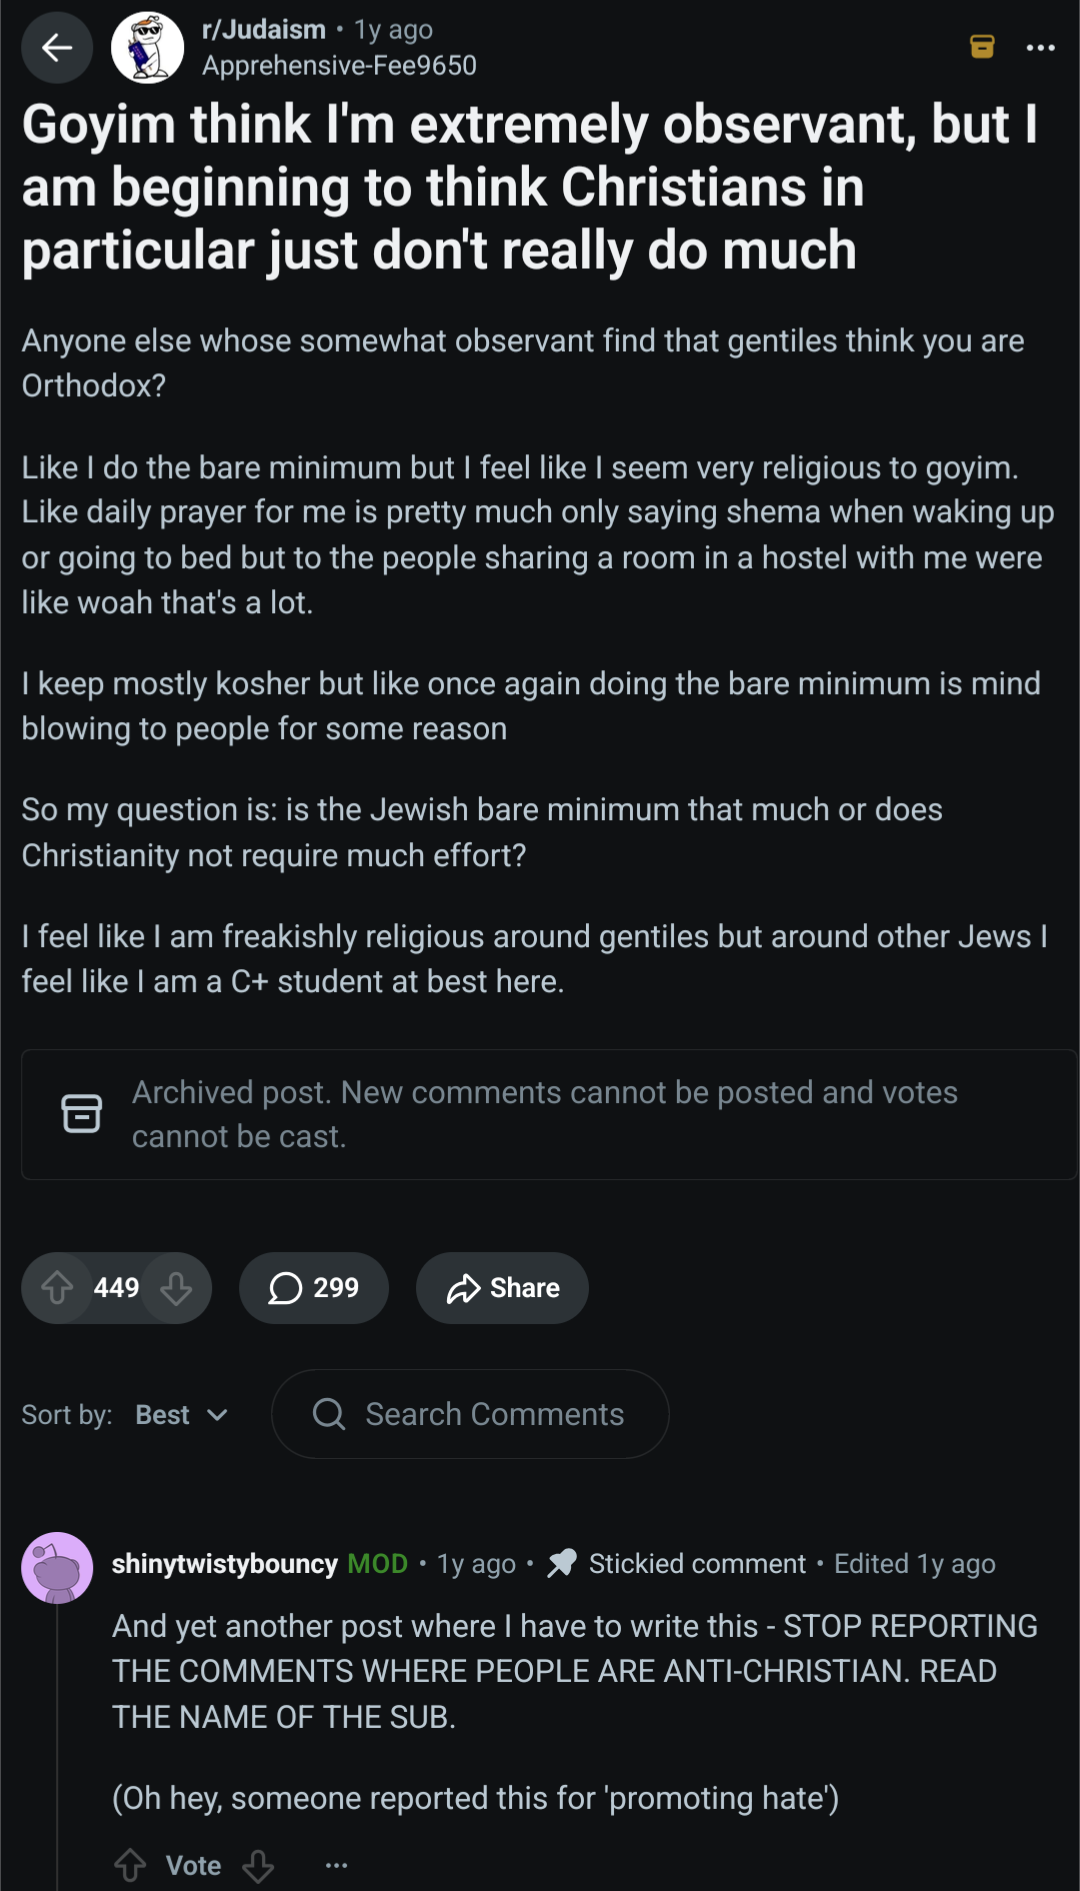Collapse the stickied comment thread line

click(x=57, y=1745)
